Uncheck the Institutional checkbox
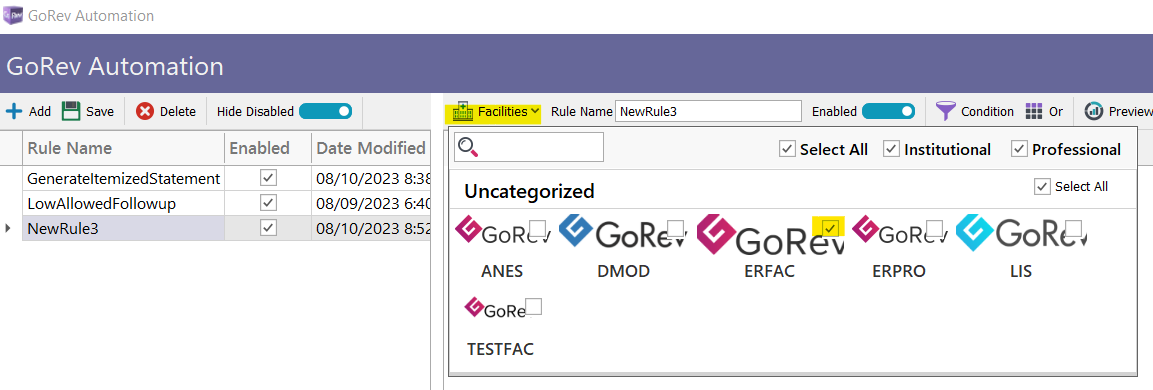The image size is (1153, 390). click(x=891, y=149)
